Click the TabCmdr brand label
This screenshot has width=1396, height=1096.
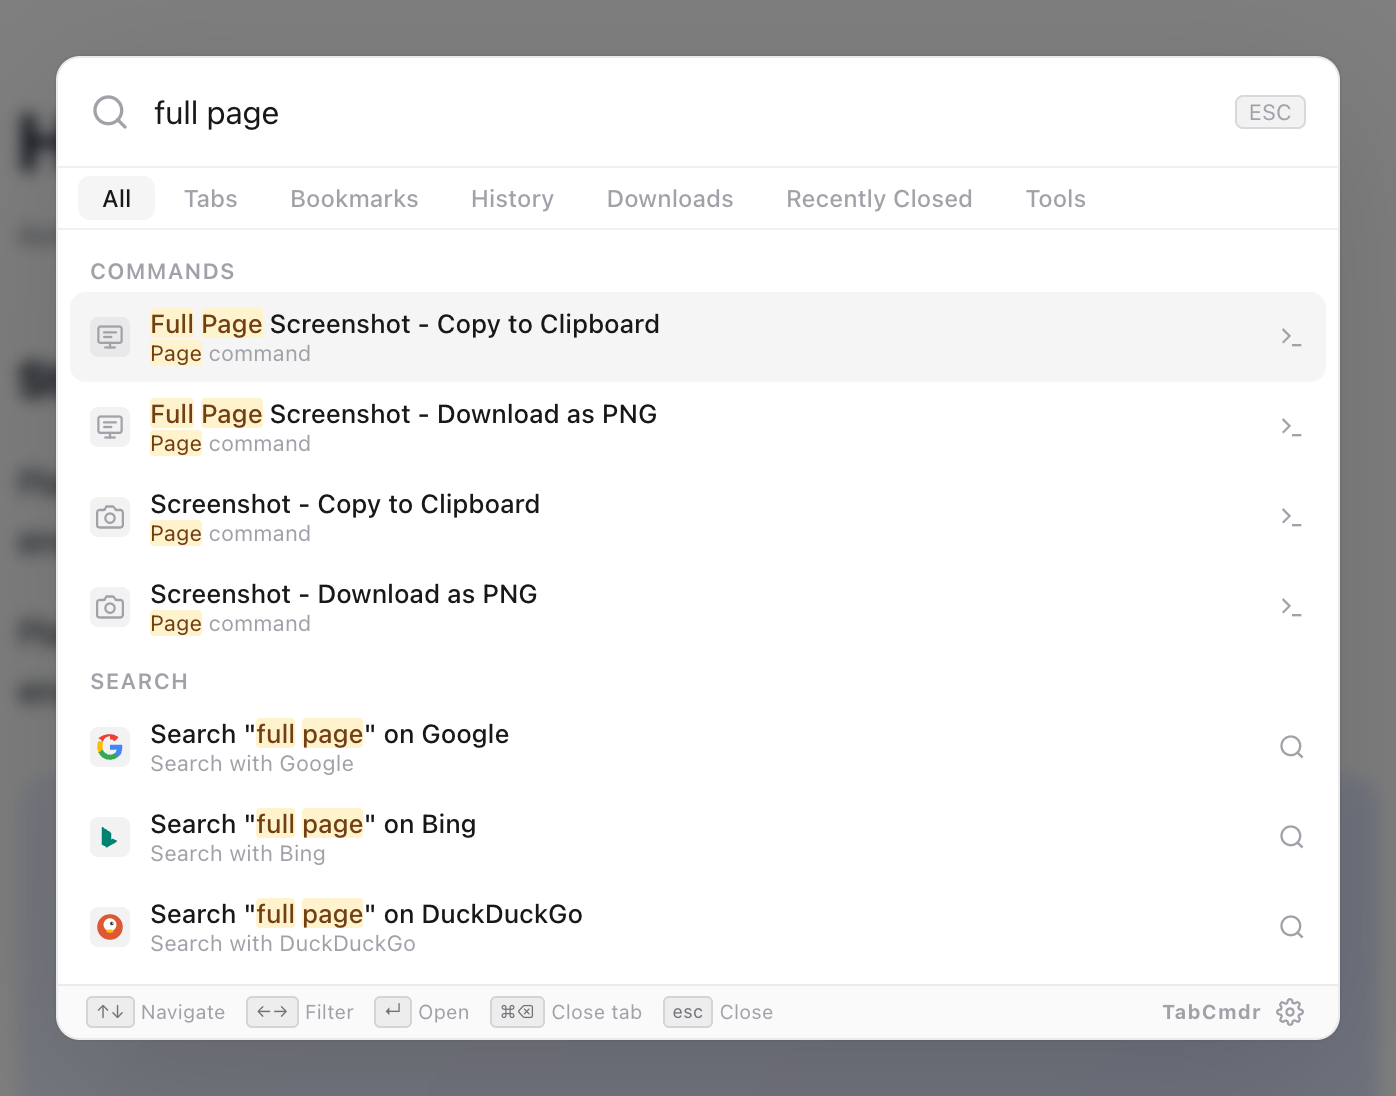[x=1211, y=1012]
